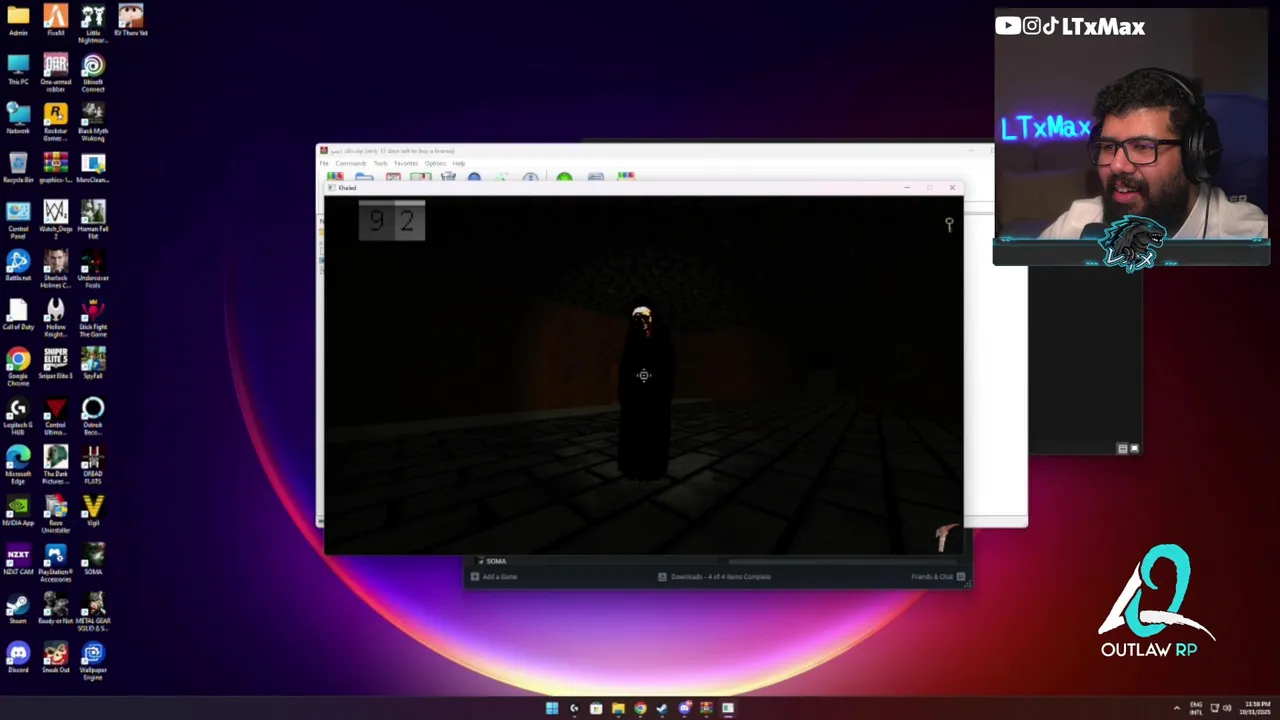This screenshot has height=720, width=1280.
Task: Open the Google Chrome desktop shortcut
Action: [x=18, y=366]
